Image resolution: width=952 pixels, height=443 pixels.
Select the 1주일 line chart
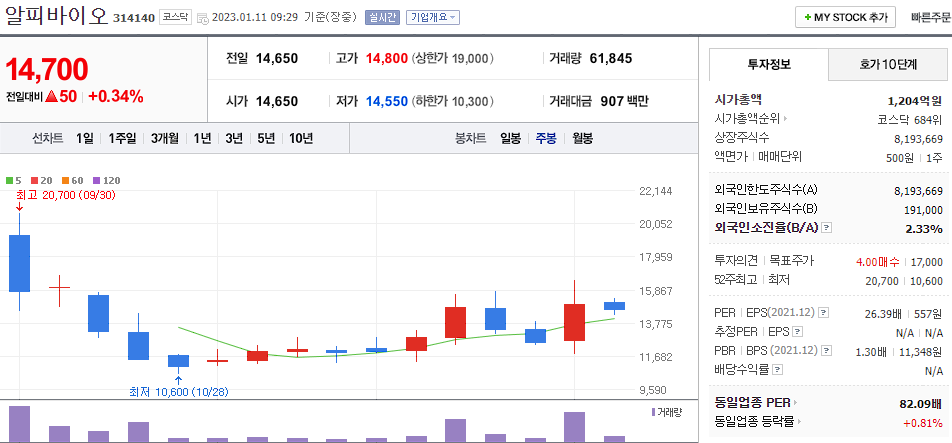pyautogui.click(x=122, y=138)
